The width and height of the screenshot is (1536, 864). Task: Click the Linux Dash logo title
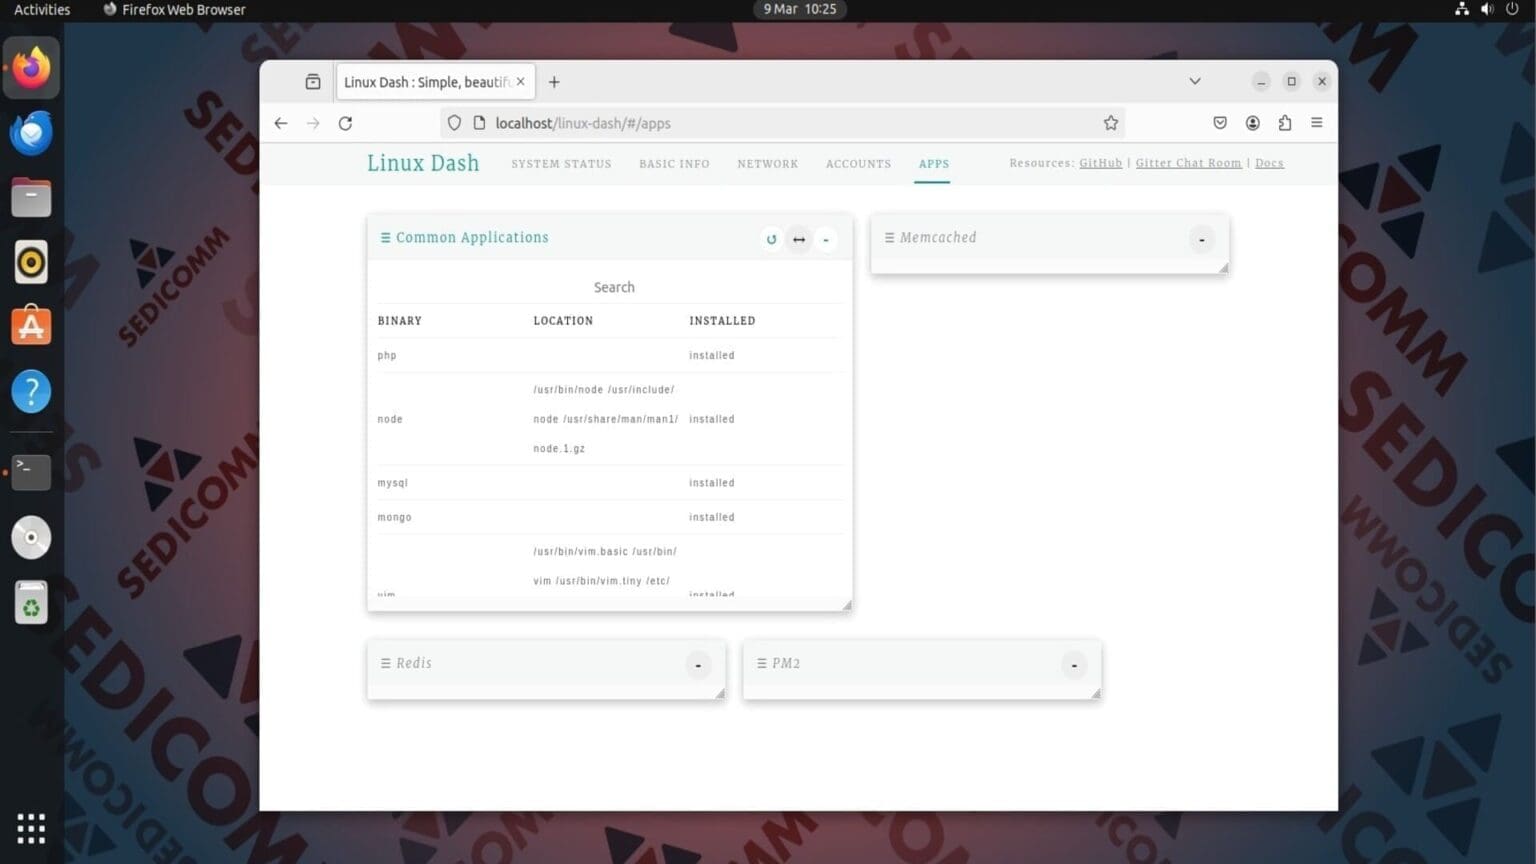(423, 163)
